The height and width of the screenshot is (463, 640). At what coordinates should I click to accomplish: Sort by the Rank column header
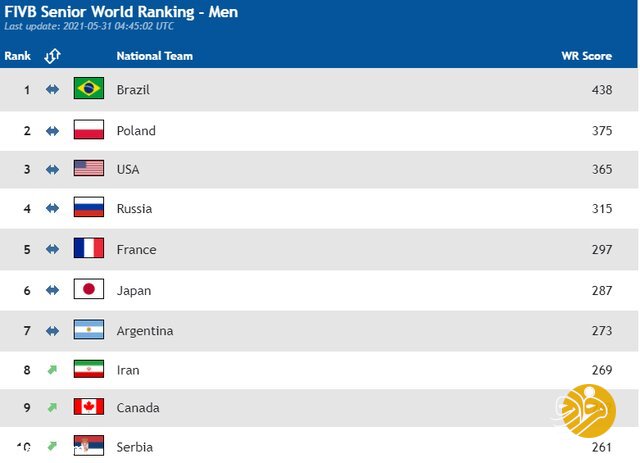[18, 56]
